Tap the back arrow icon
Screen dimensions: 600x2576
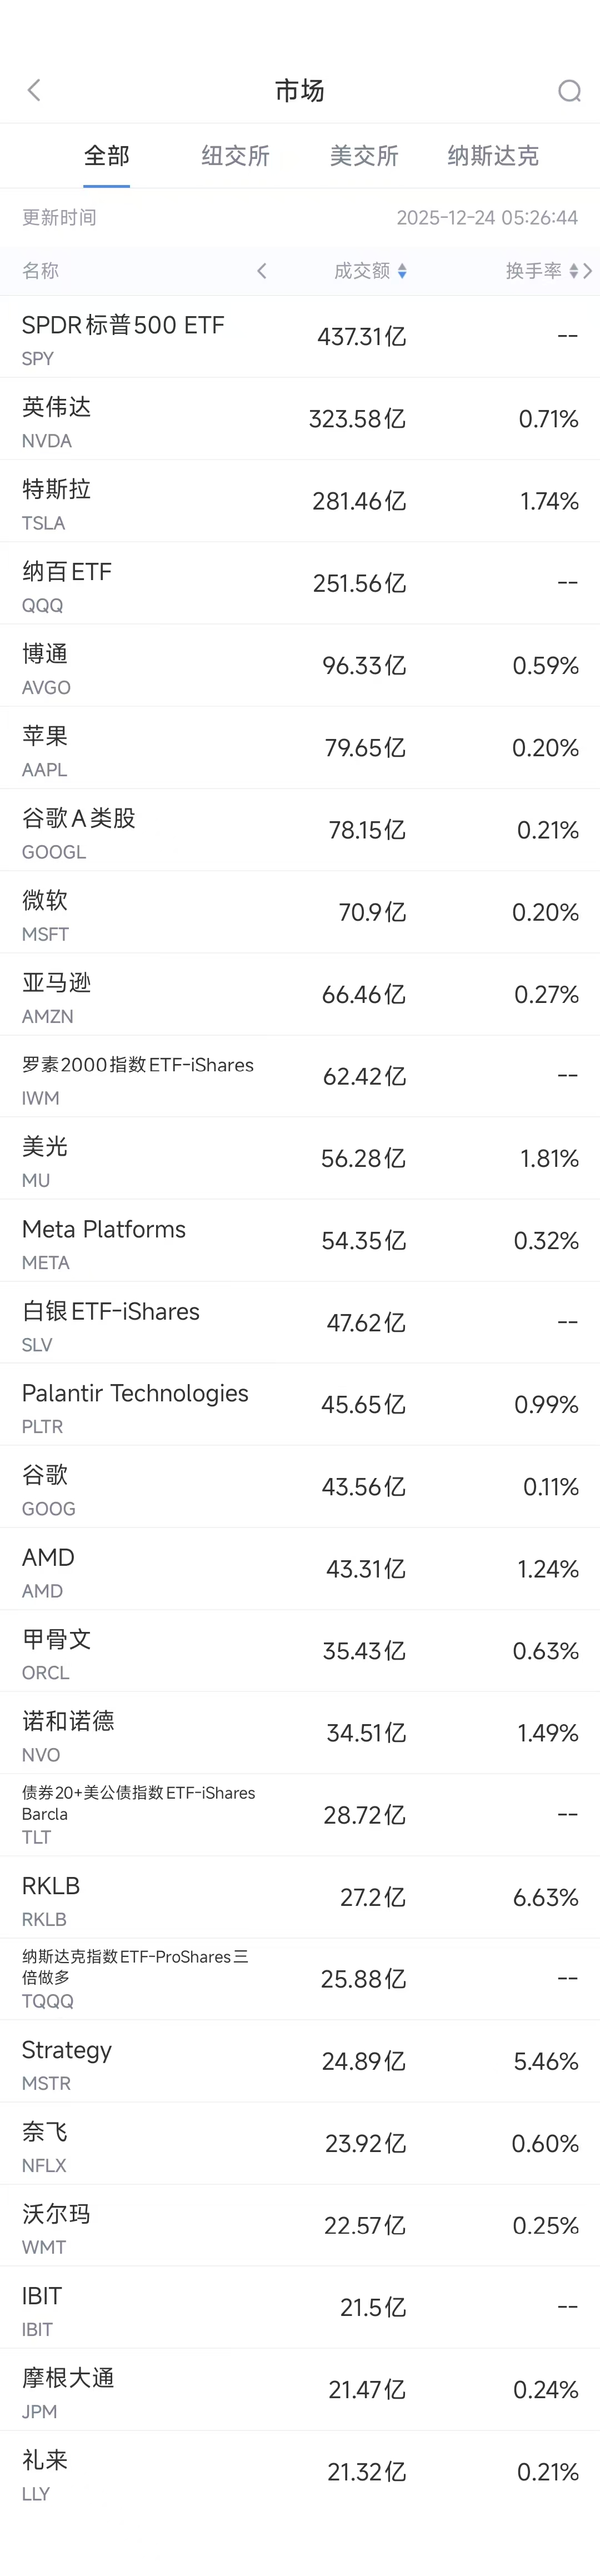click(x=34, y=91)
